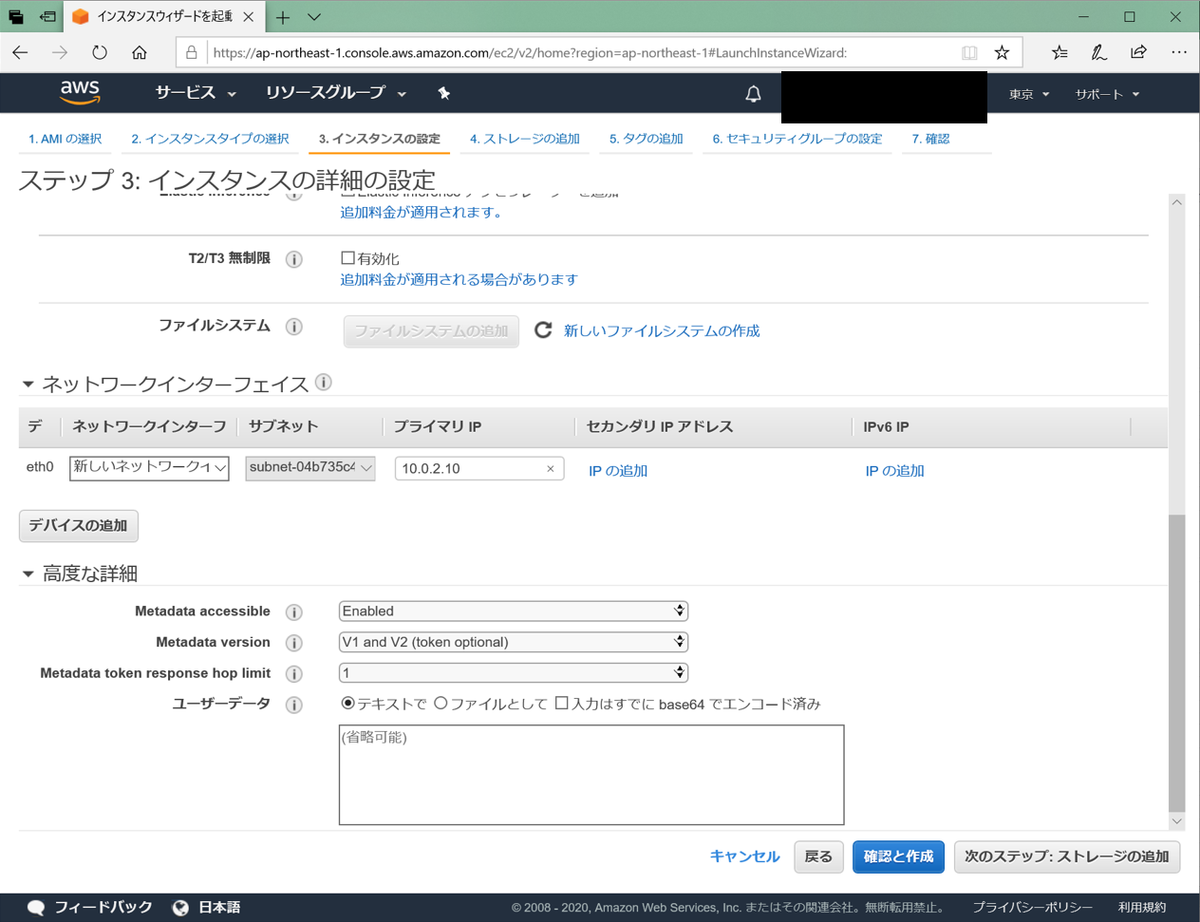Click the 確認と作成 button
Screen dimensions: 1200x922
coord(897,856)
